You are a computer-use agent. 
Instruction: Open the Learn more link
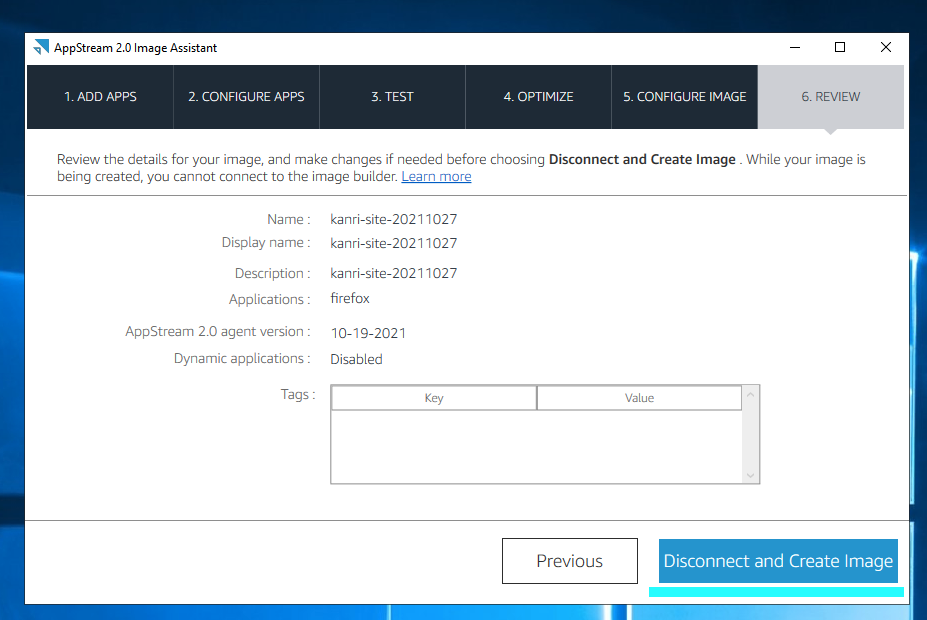436,177
